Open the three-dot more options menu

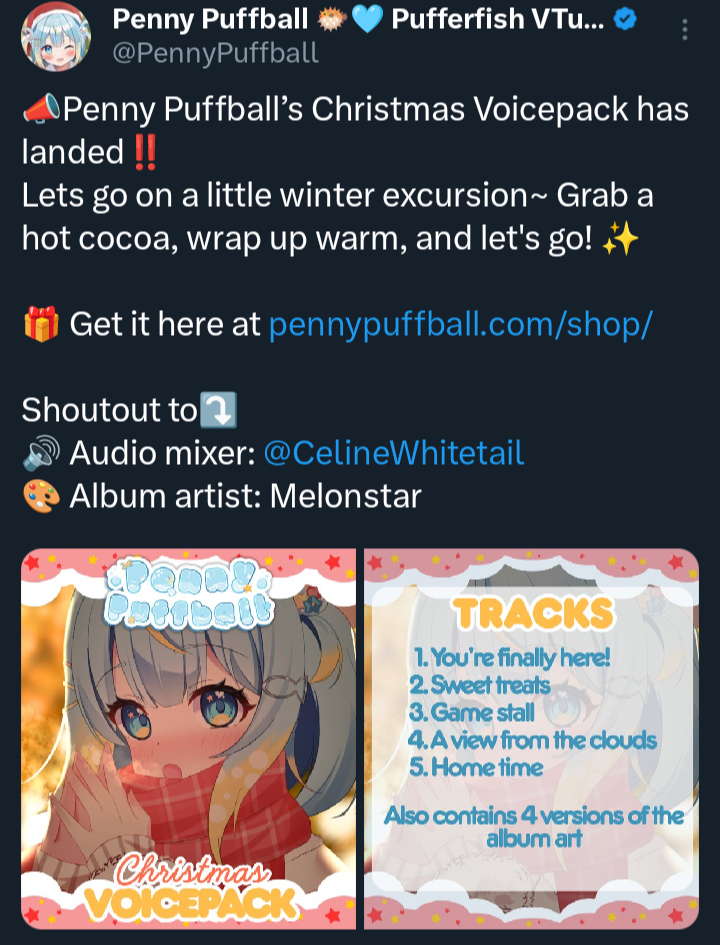pos(684,30)
